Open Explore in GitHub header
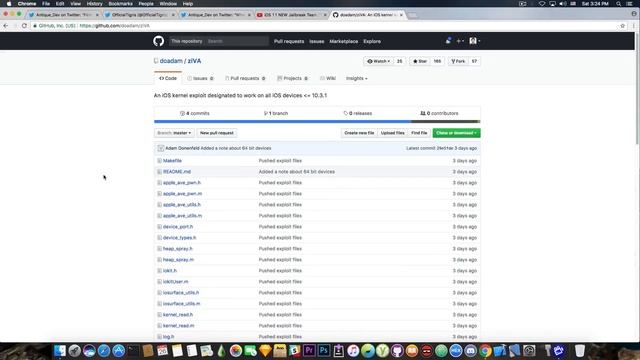This screenshot has height=360, width=640. pyautogui.click(x=372, y=41)
